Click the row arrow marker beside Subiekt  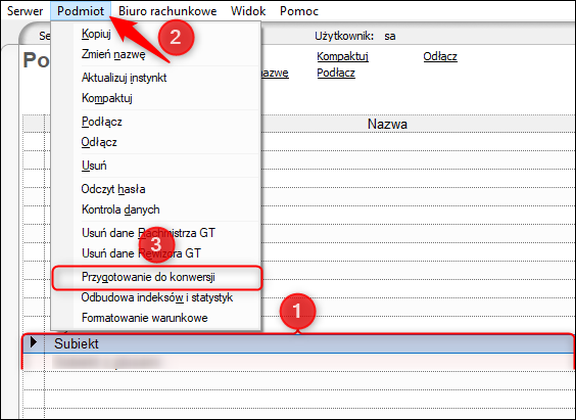(33, 342)
